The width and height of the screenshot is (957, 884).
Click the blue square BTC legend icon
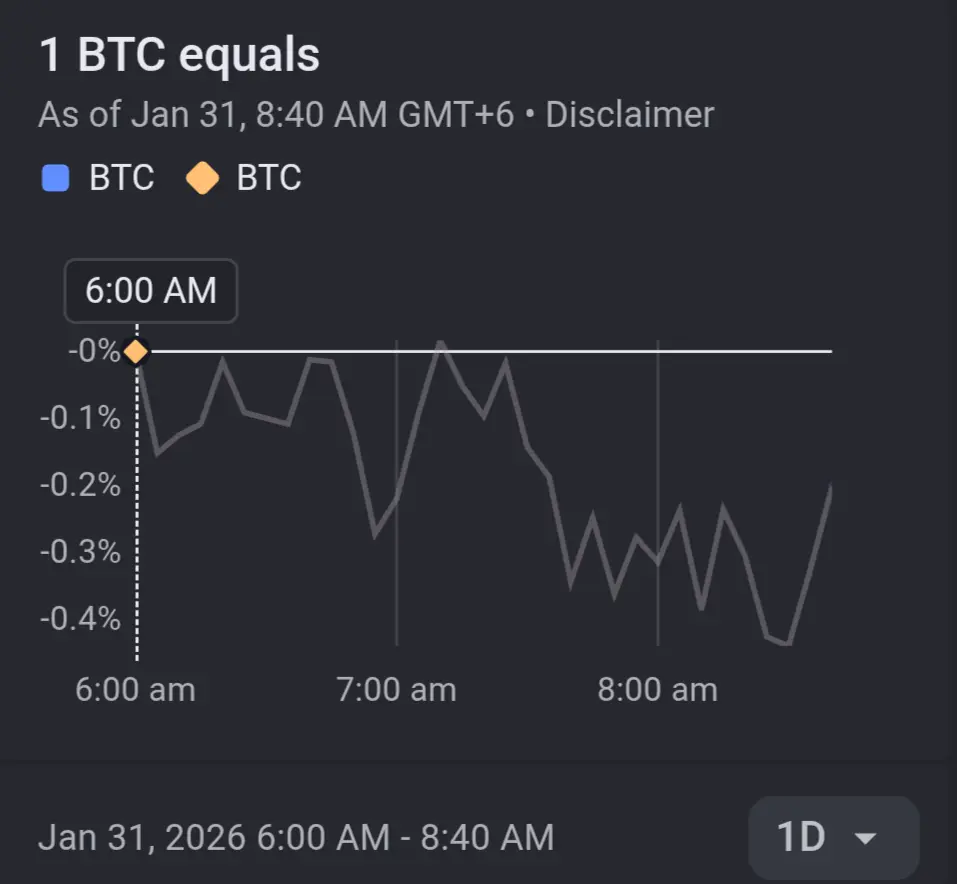[x=55, y=179]
